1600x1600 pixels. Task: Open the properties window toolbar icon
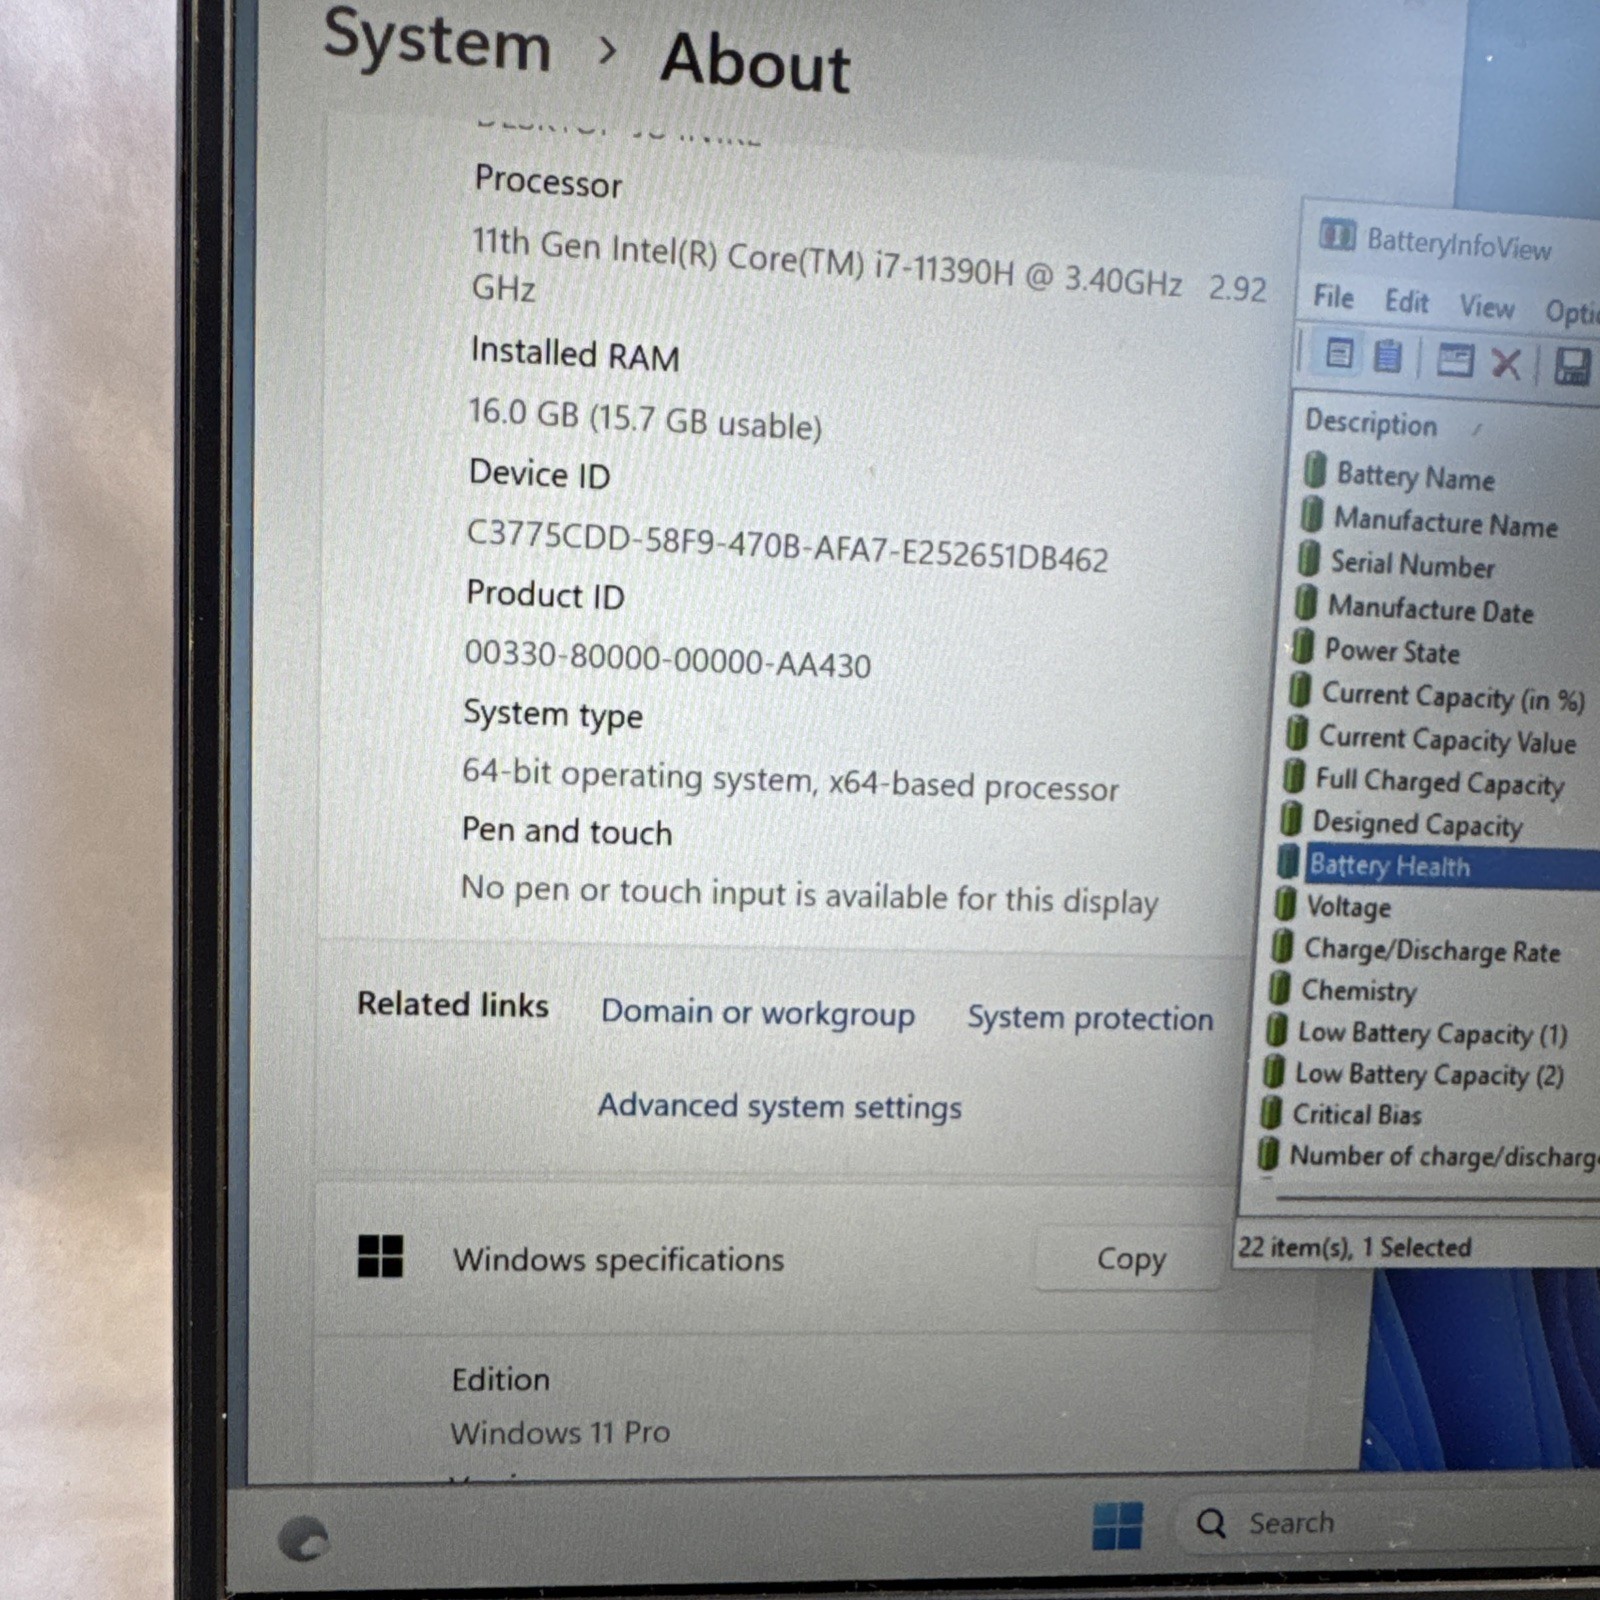pyautogui.click(x=1454, y=360)
